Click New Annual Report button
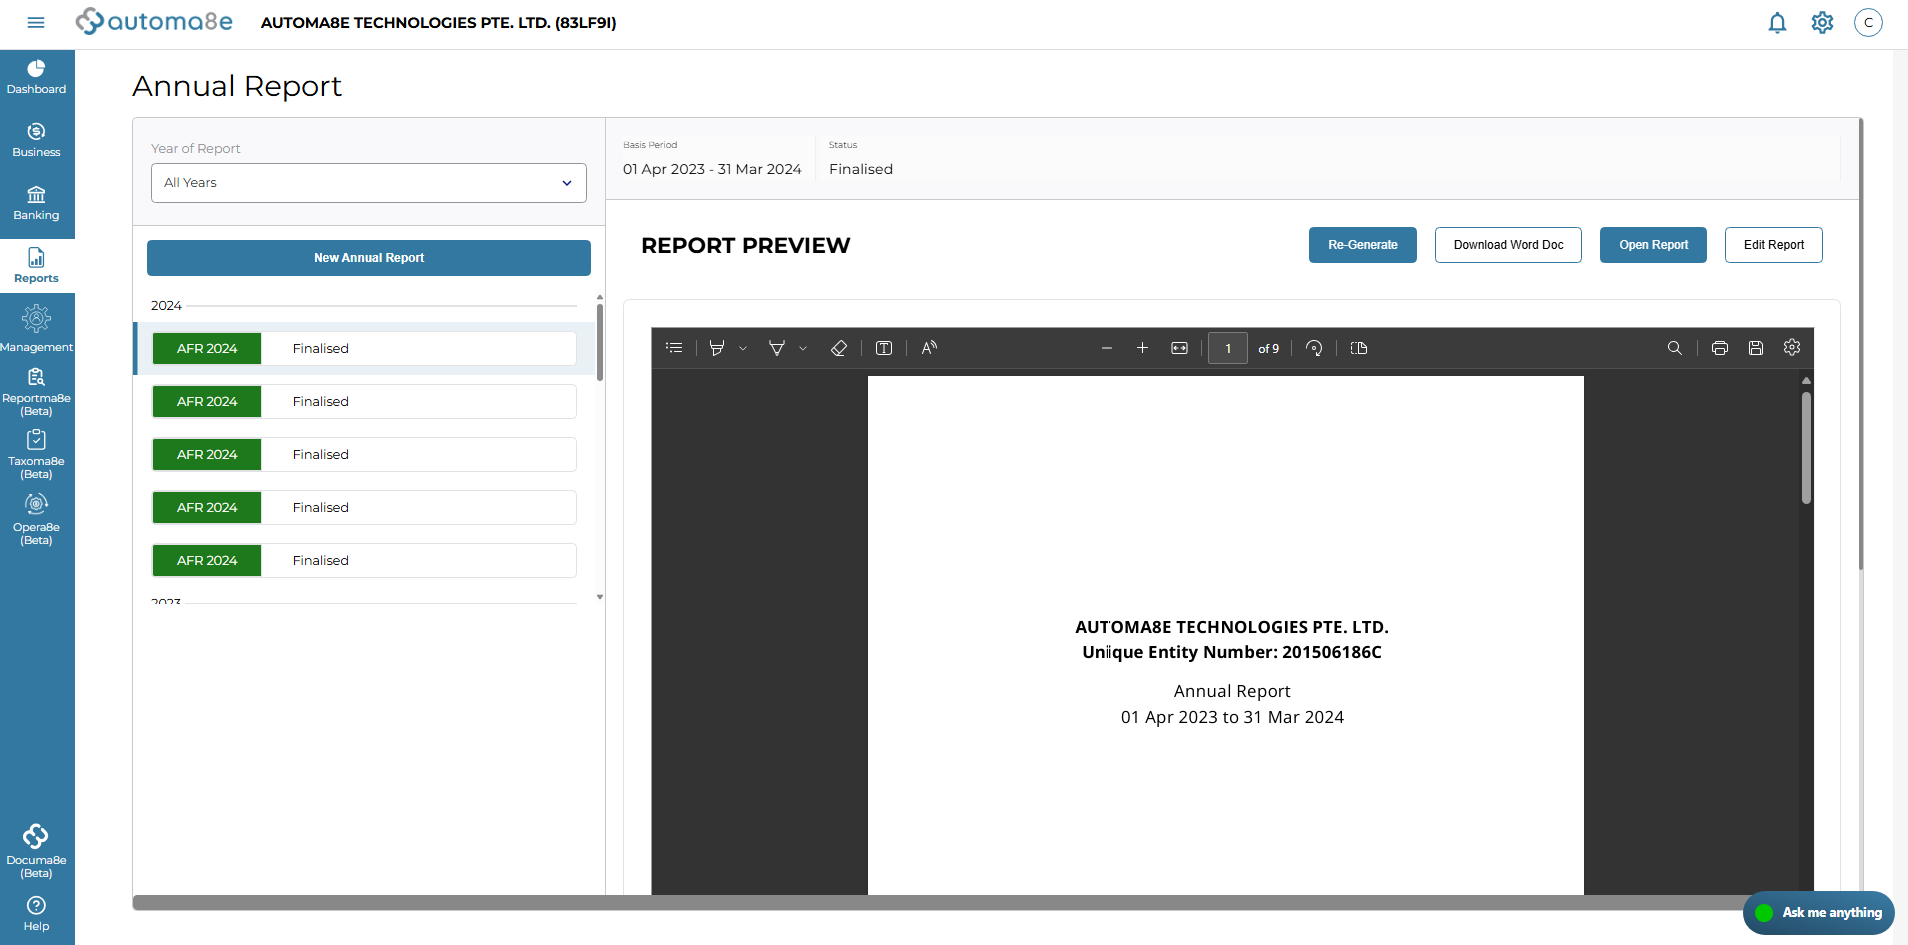Image resolution: width=1908 pixels, height=945 pixels. coord(369,258)
